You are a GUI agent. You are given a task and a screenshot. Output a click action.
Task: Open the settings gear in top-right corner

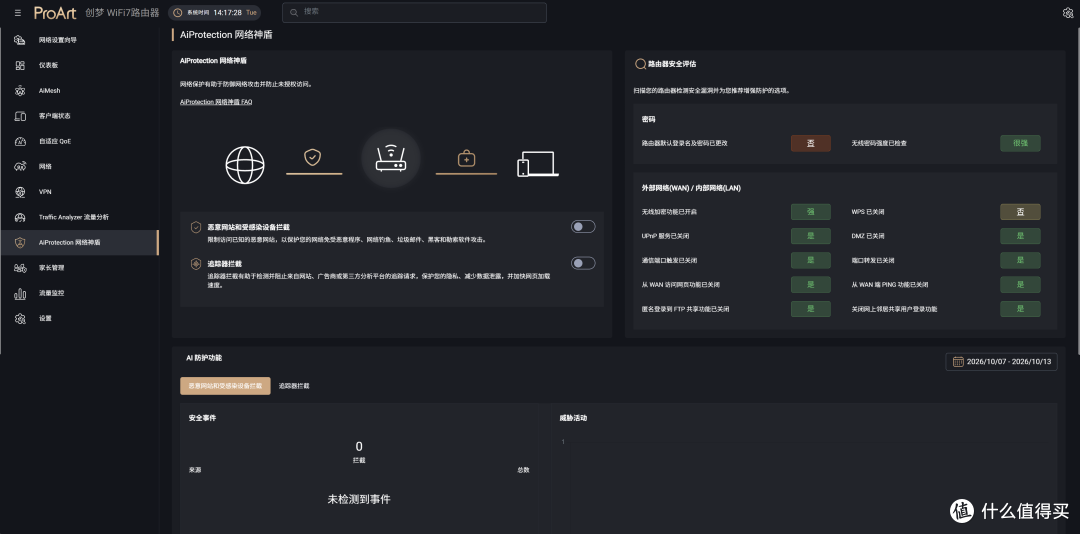tap(1068, 12)
